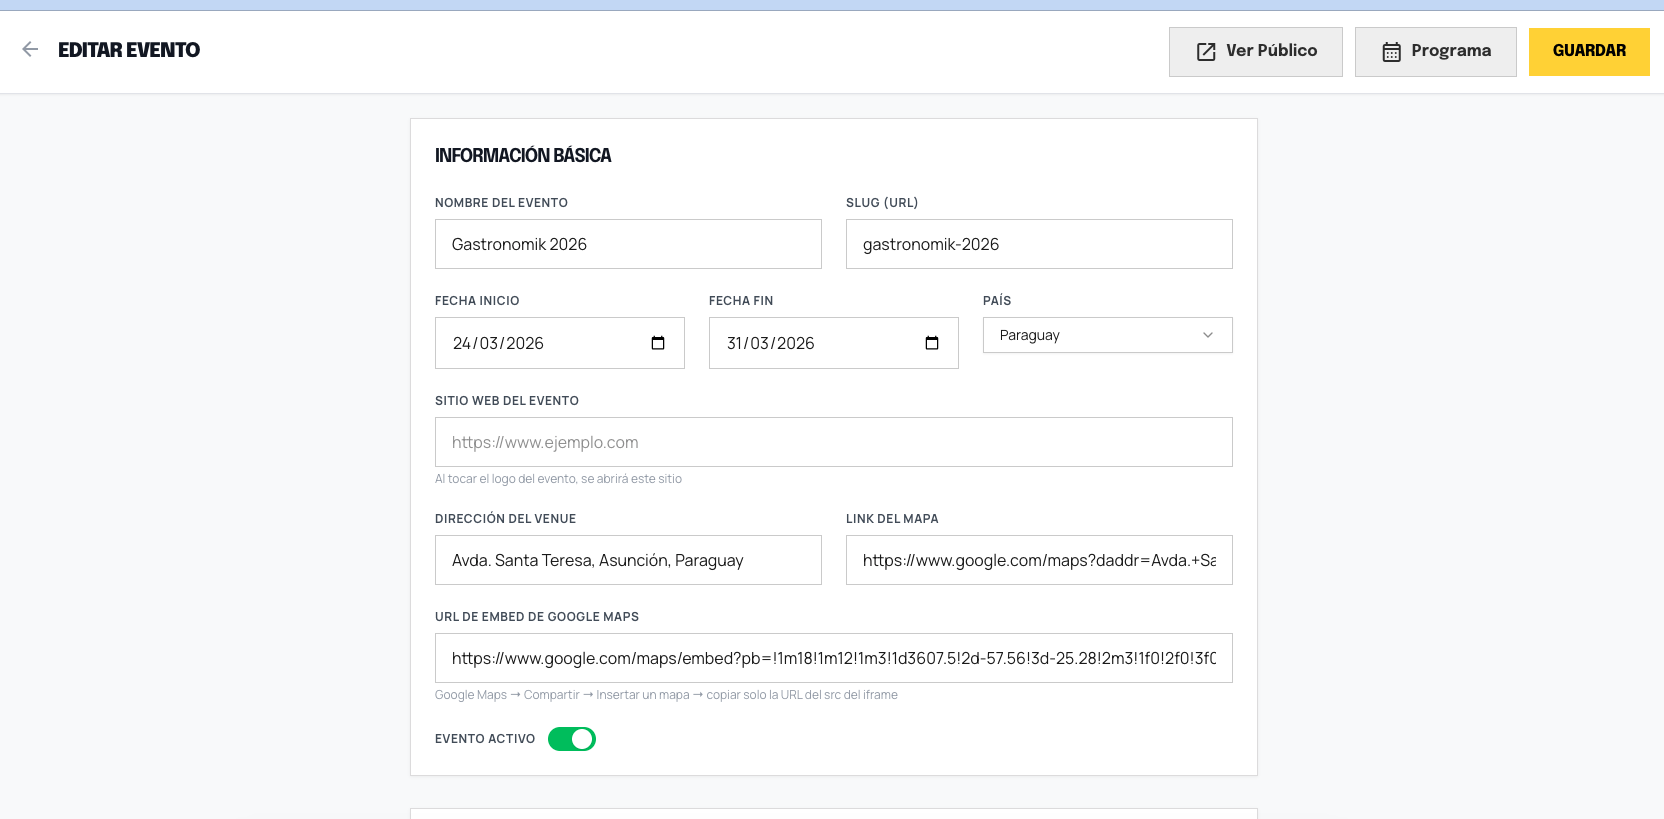The height and width of the screenshot is (819, 1664).
Task: Save changes with the Guardar button
Action: pos(1589,52)
